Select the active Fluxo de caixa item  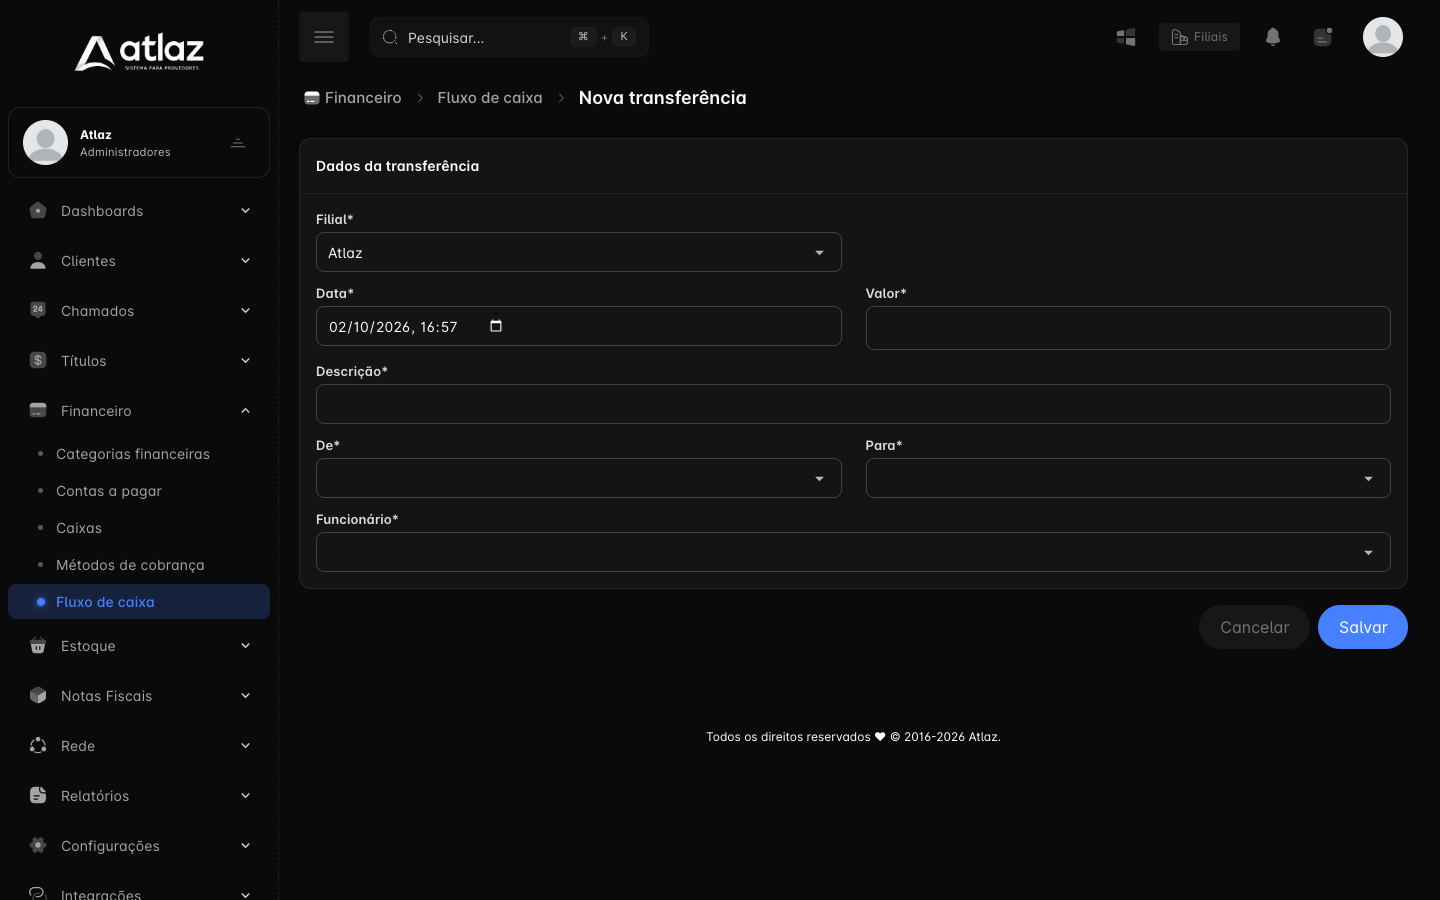(x=139, y=602)
